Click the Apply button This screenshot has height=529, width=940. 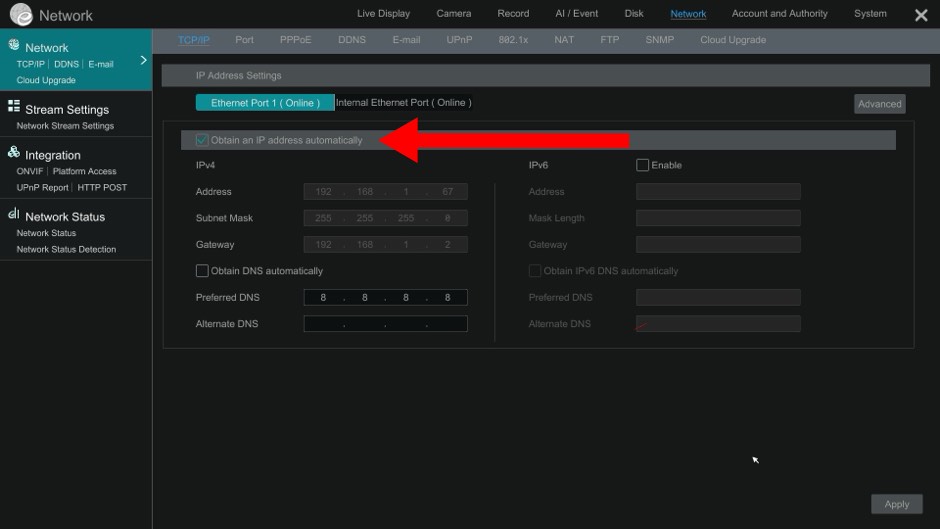tap(897, 504)
